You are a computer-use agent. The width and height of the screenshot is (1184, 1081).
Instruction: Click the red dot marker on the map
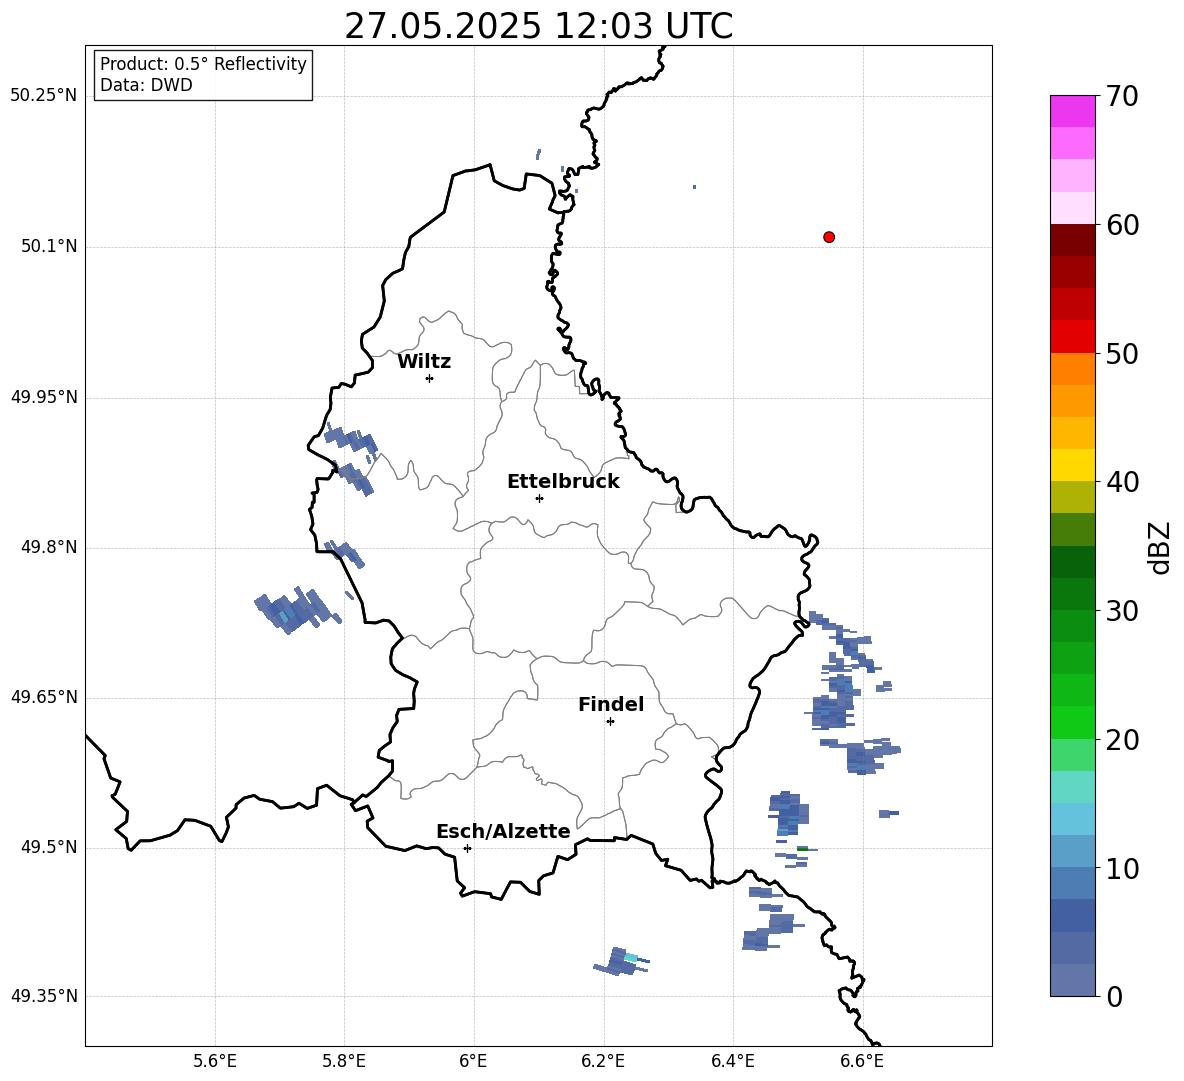[828, 237]
